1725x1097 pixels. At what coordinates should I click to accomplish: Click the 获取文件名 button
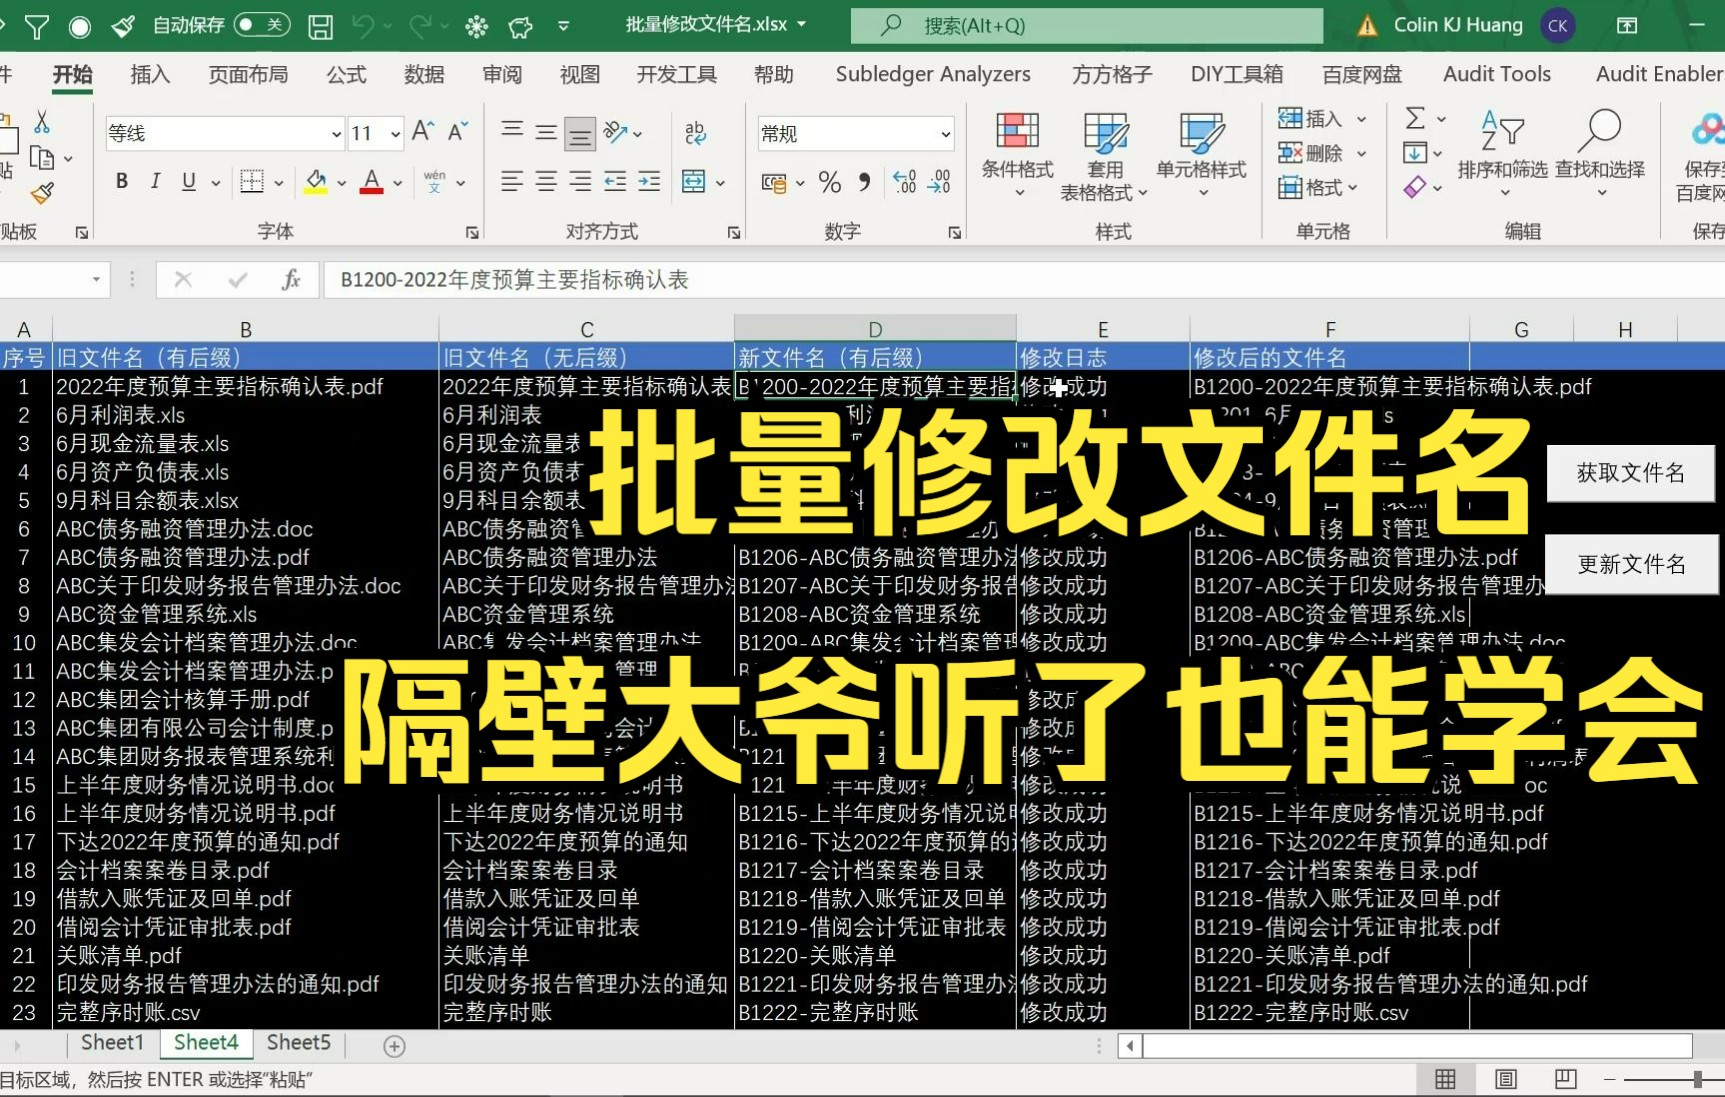(1631, 473)
